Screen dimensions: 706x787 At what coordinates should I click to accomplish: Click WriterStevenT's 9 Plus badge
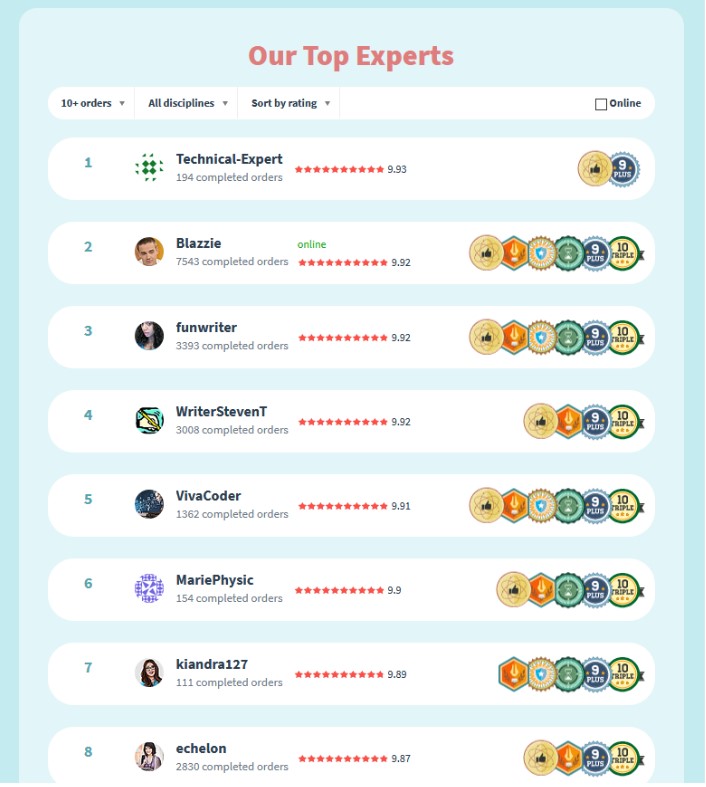coord(596,422)
